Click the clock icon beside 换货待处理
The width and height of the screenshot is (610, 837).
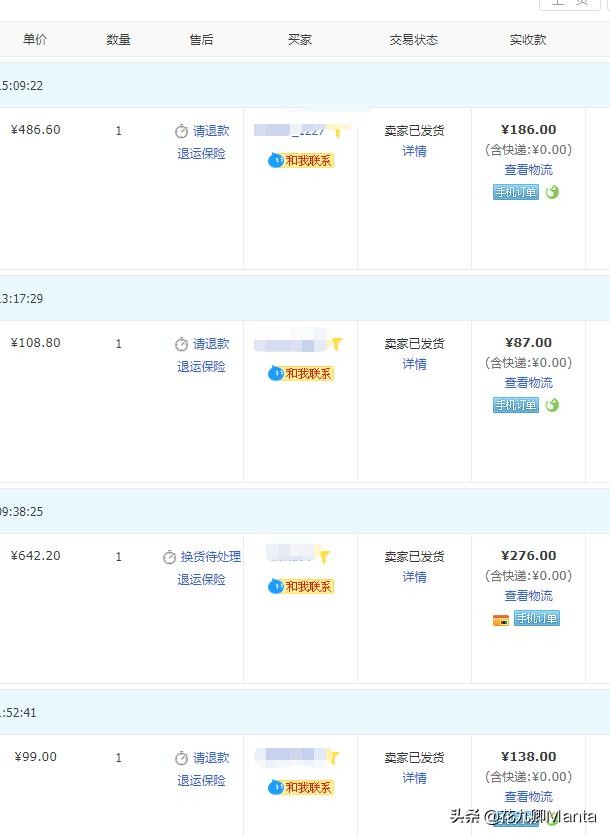169,557
